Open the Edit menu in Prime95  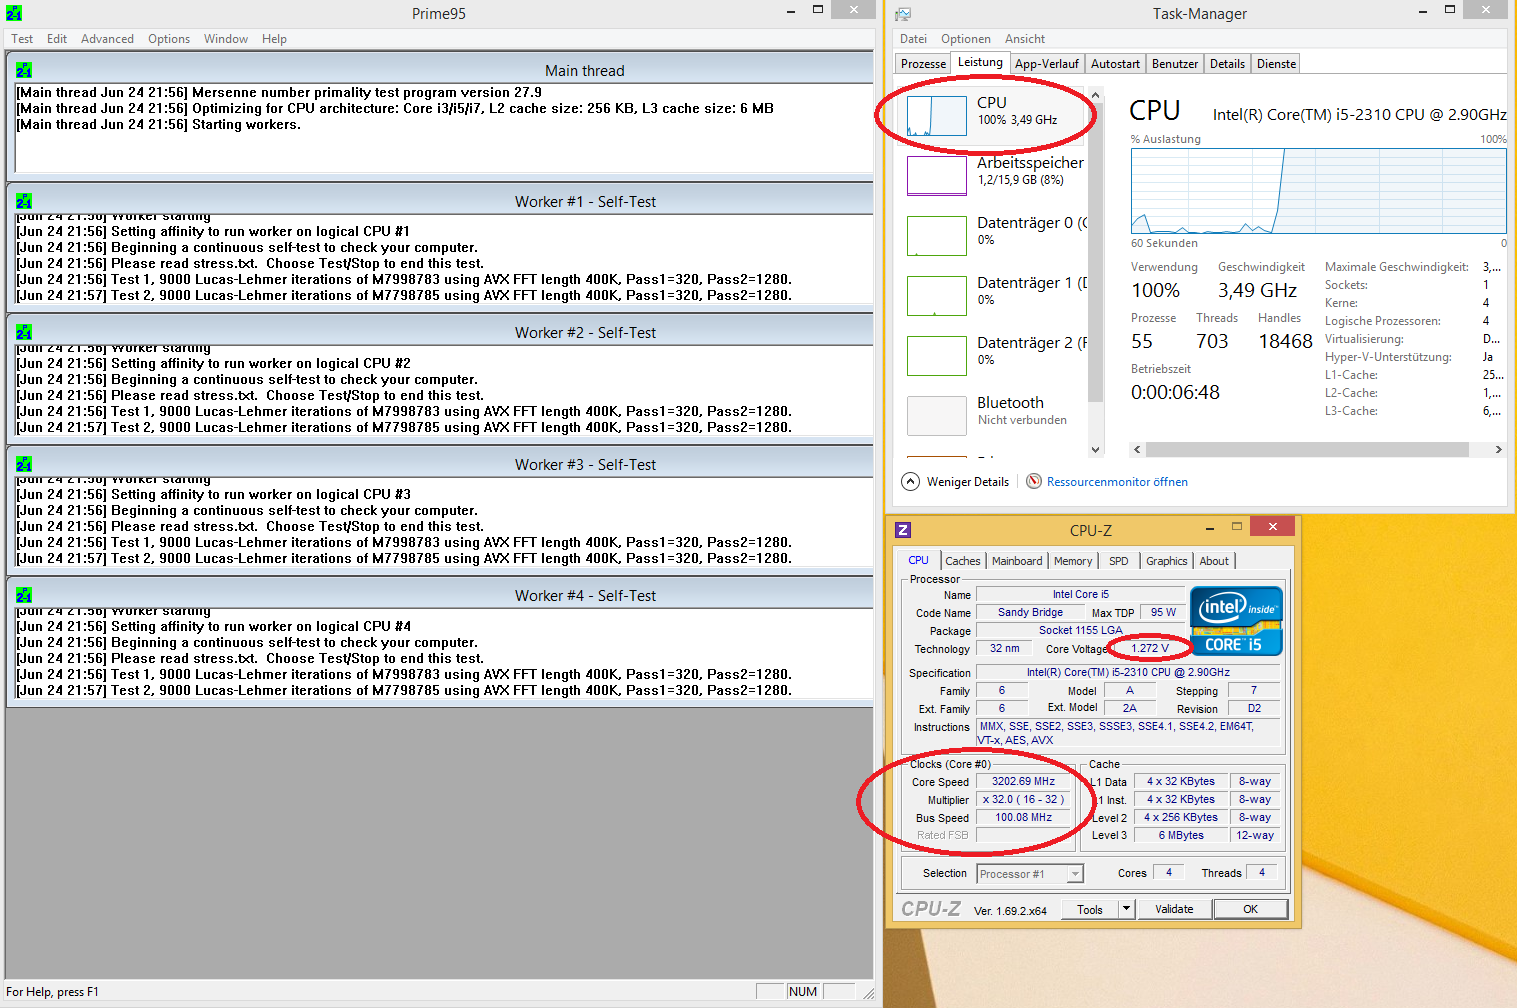coord(57,39)
